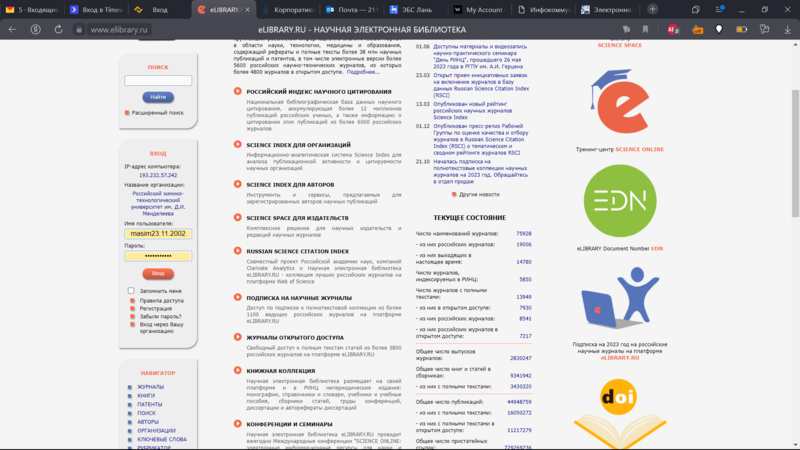This screenshot has width=800, height=450.
Task: Open the location pin extension icon
Action: pos(719,30)
